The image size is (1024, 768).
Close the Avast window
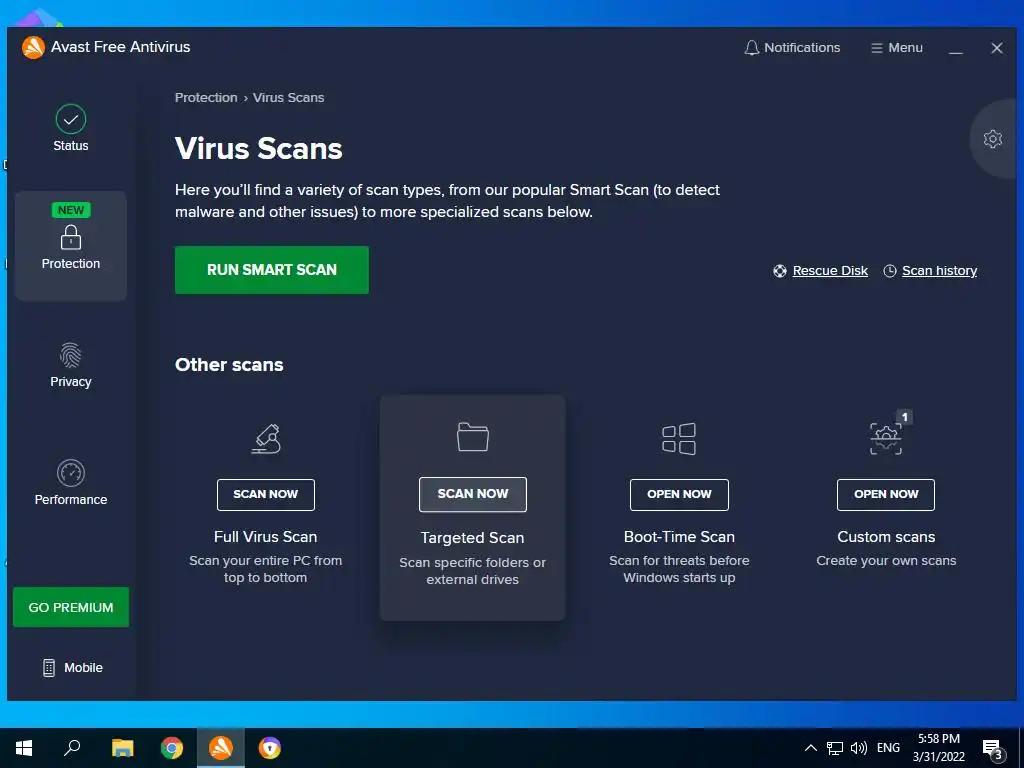pos(997,48)
